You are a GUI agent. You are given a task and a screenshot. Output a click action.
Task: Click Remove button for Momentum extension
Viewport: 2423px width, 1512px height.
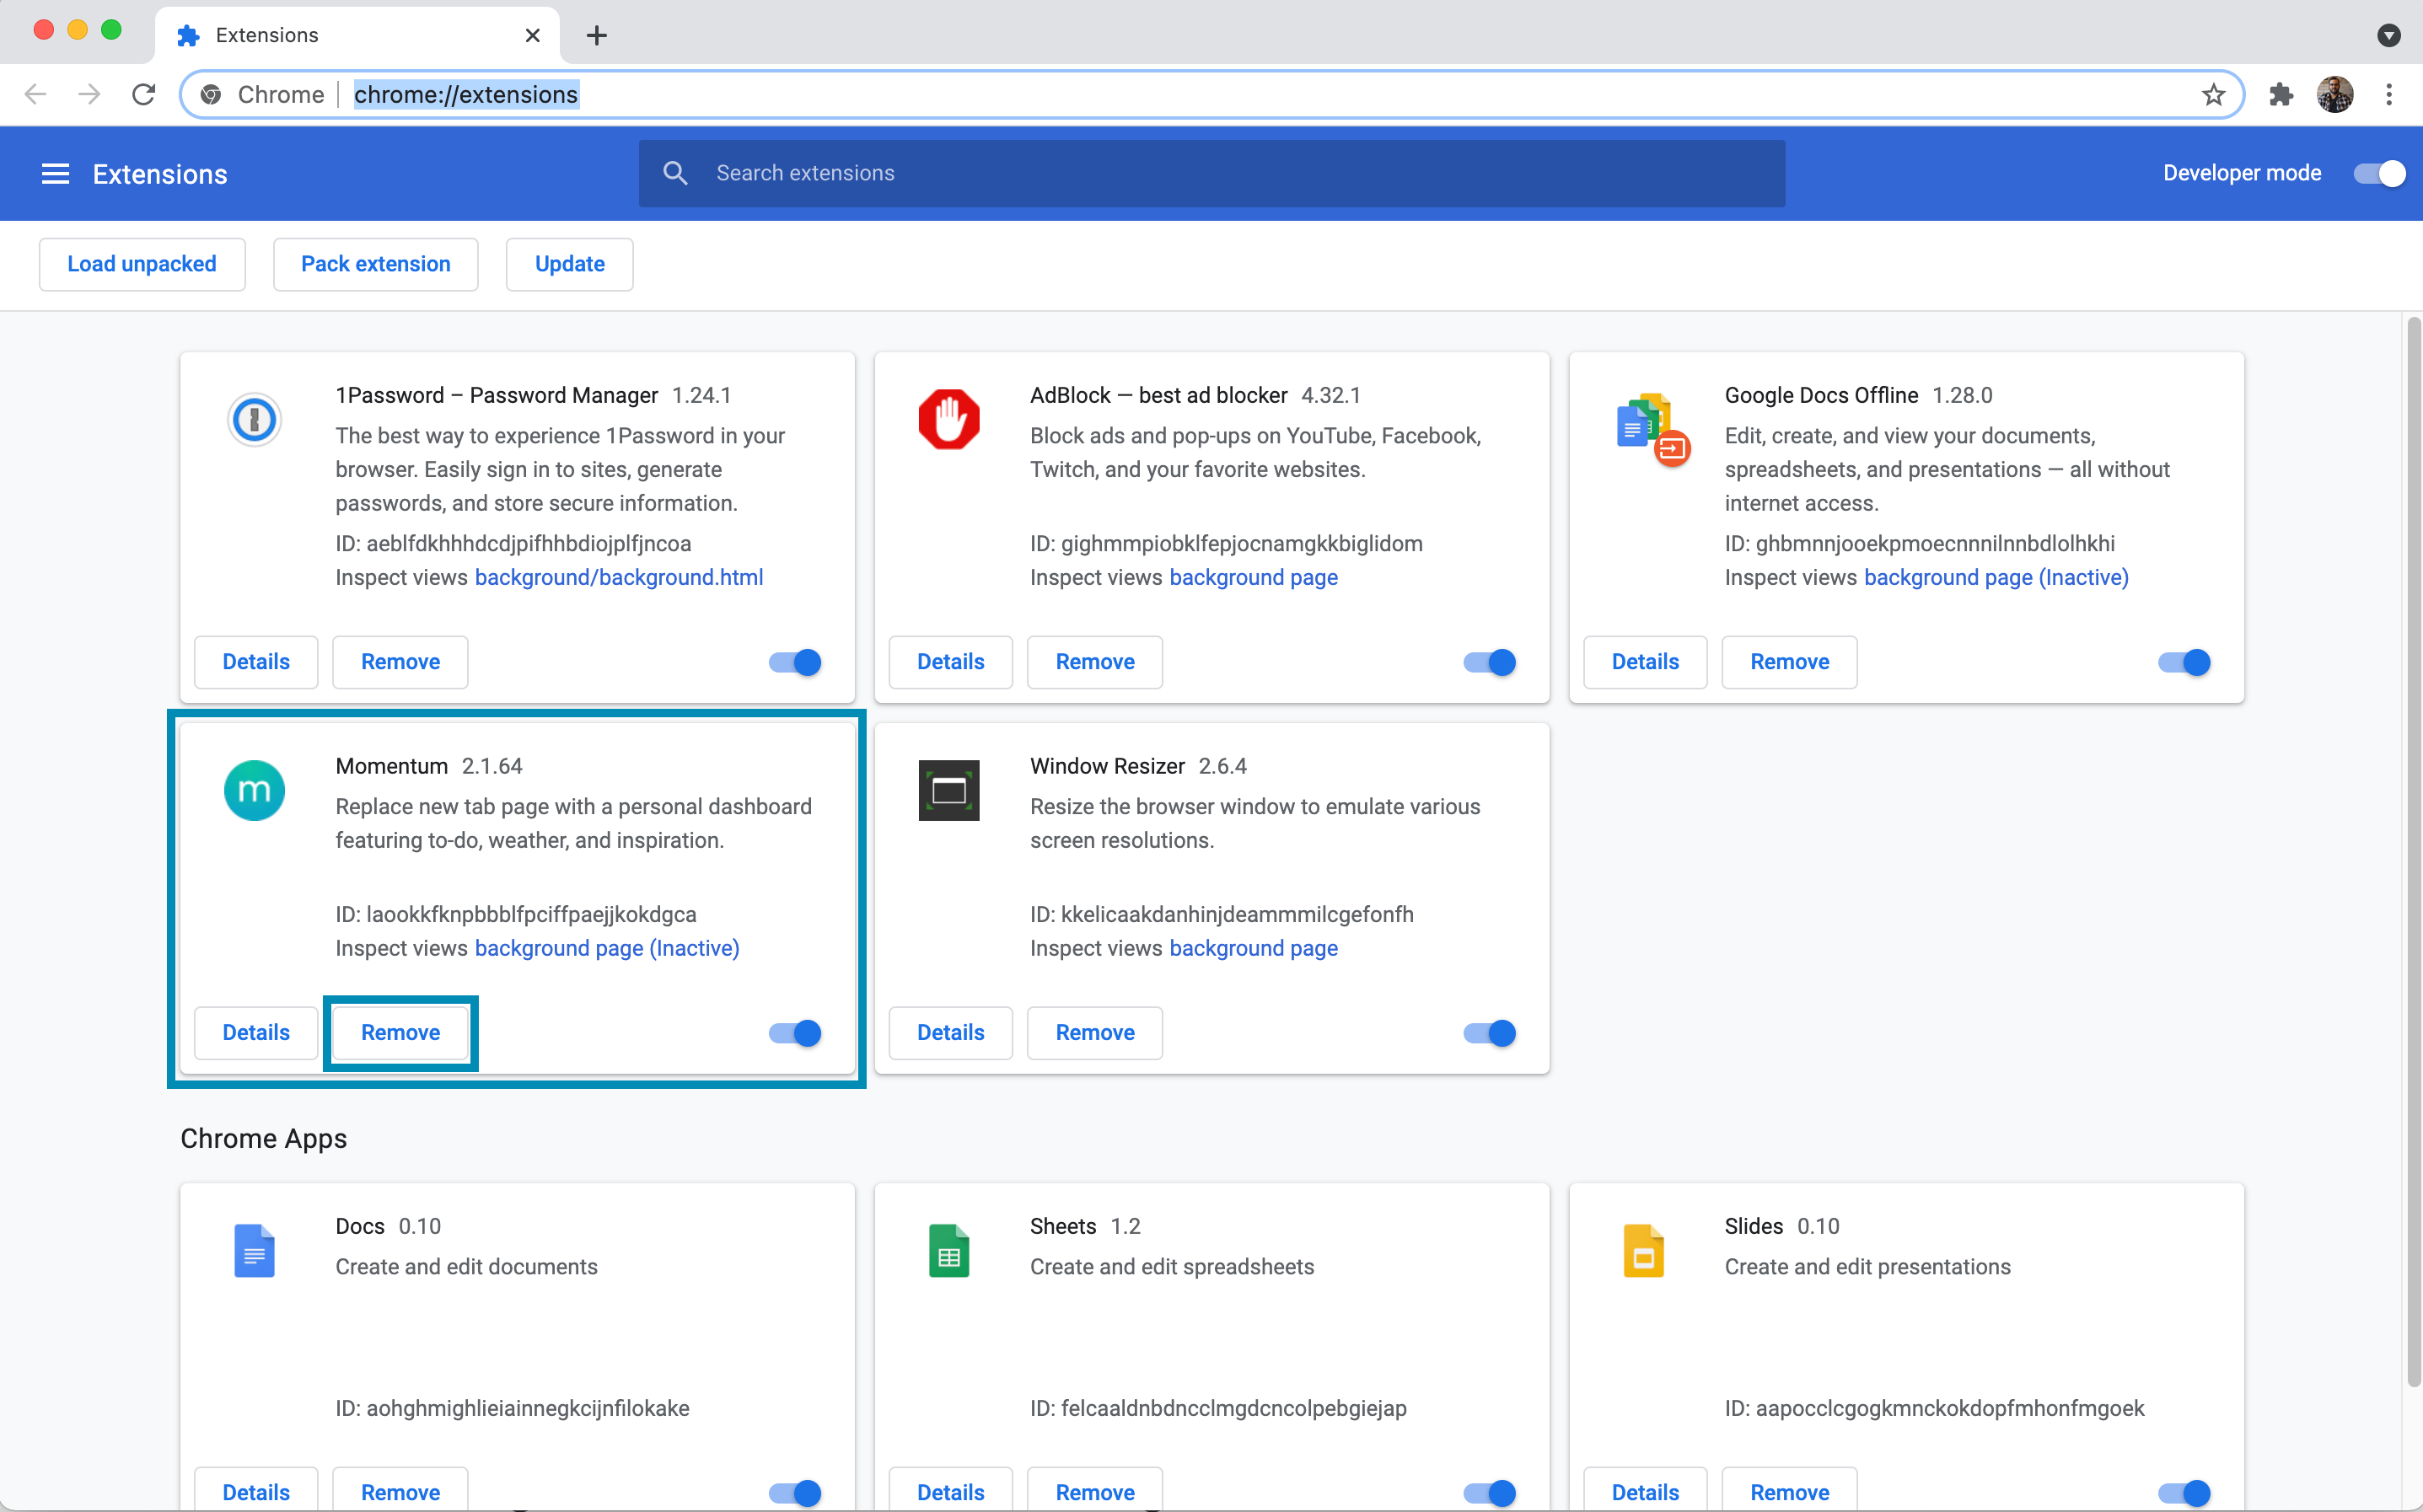coord(399,1032)
